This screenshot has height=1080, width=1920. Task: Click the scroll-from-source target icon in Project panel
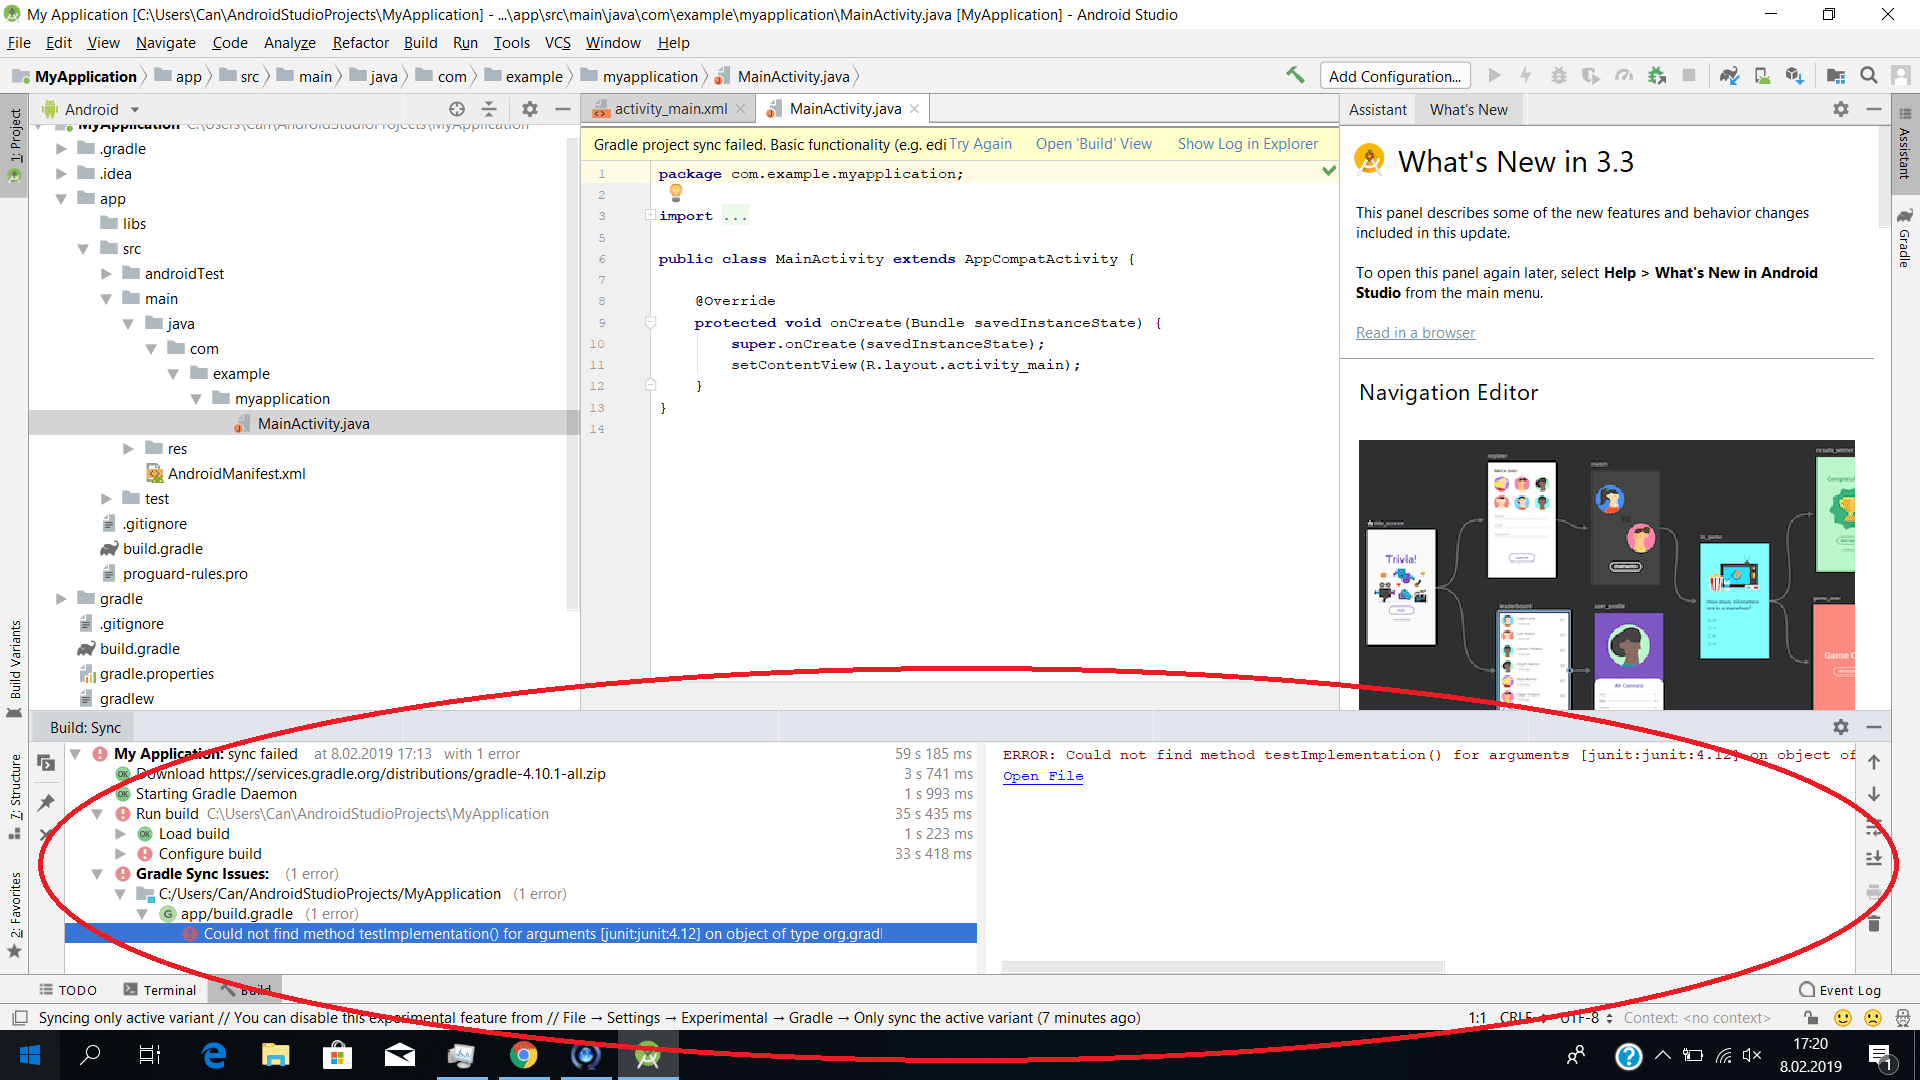[x=457, y=109]
